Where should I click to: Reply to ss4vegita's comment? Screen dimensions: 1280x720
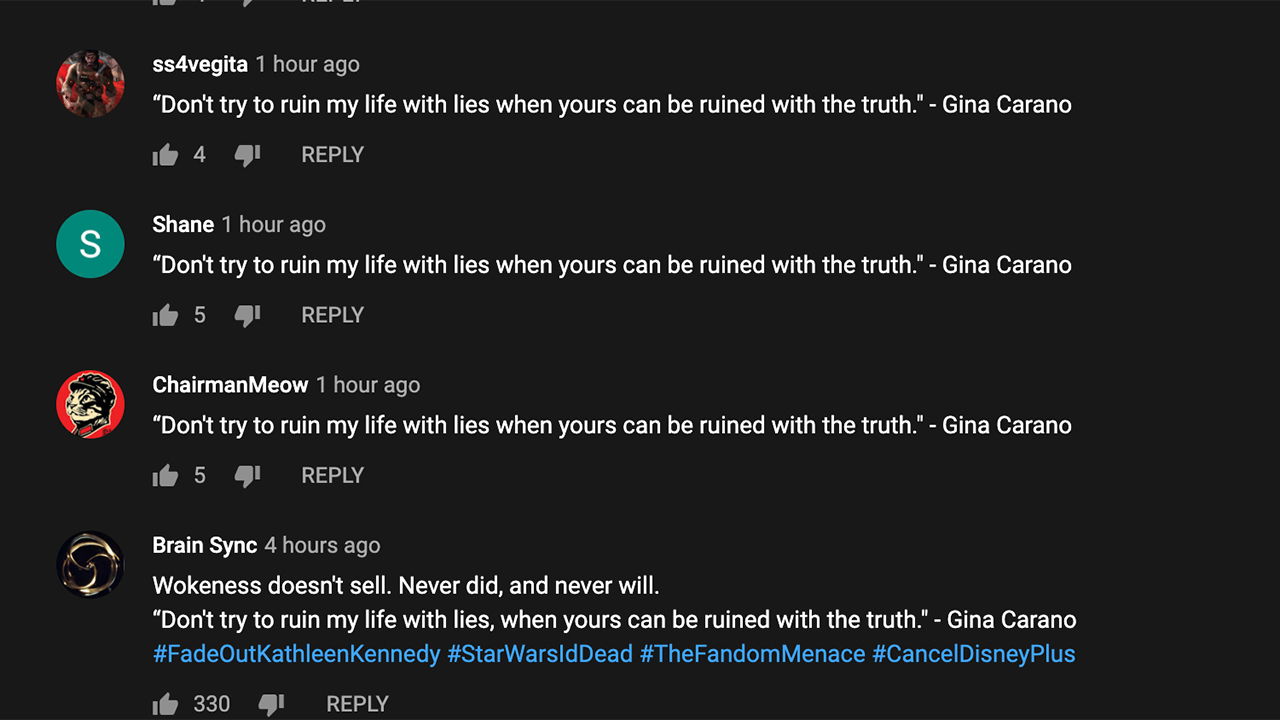(332, 155)
